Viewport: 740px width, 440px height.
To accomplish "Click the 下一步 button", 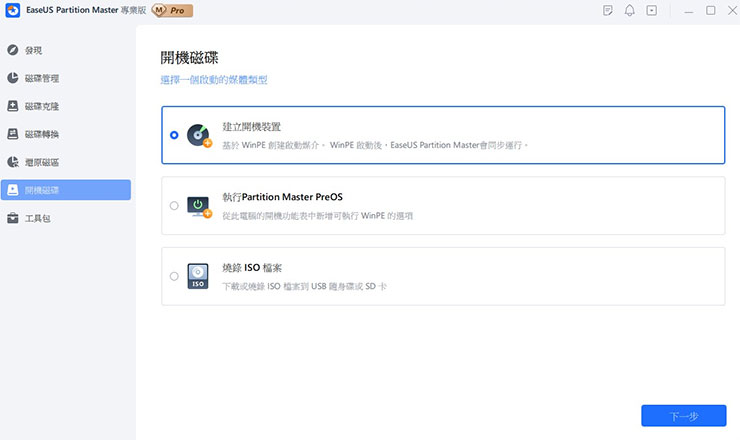I will pyautogui.click(x=683, y=415).
